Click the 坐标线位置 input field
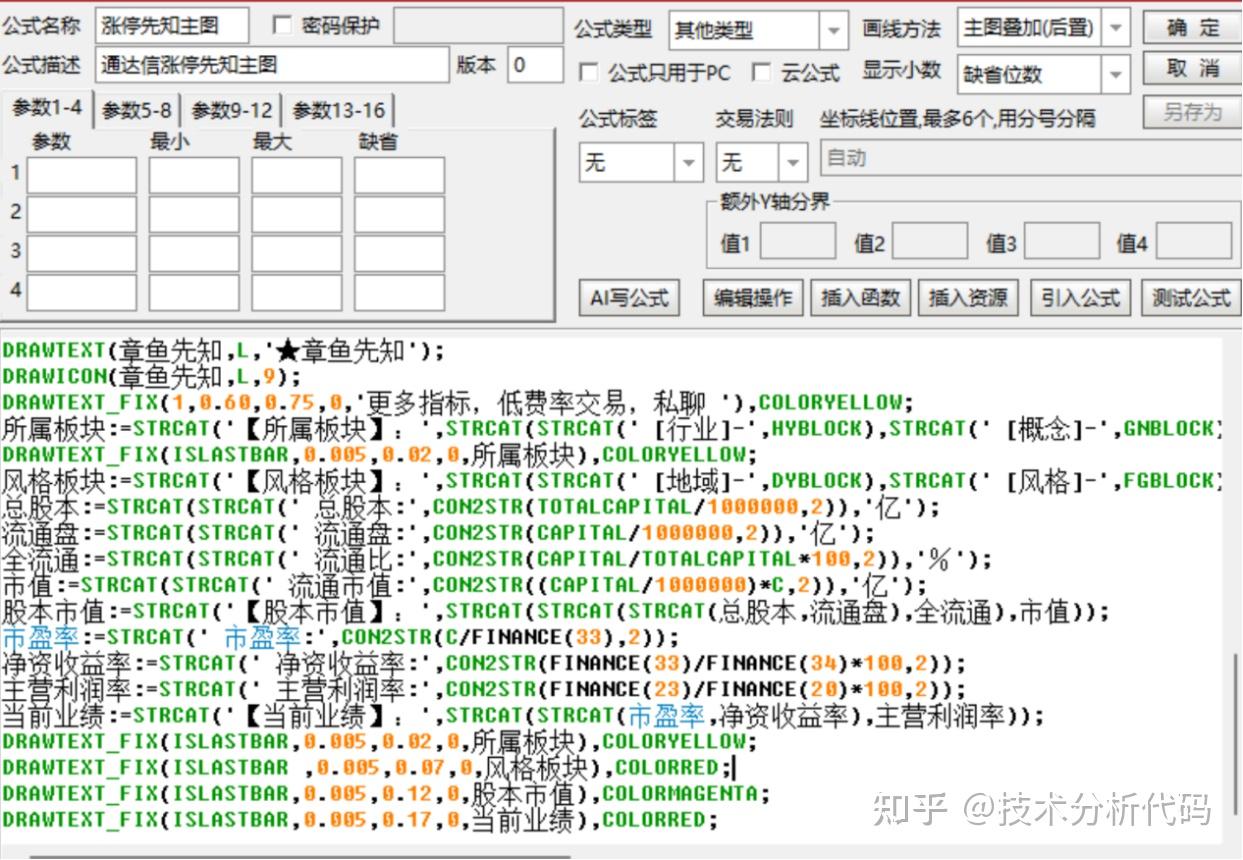1243x860 pixels. (1031, 158)
